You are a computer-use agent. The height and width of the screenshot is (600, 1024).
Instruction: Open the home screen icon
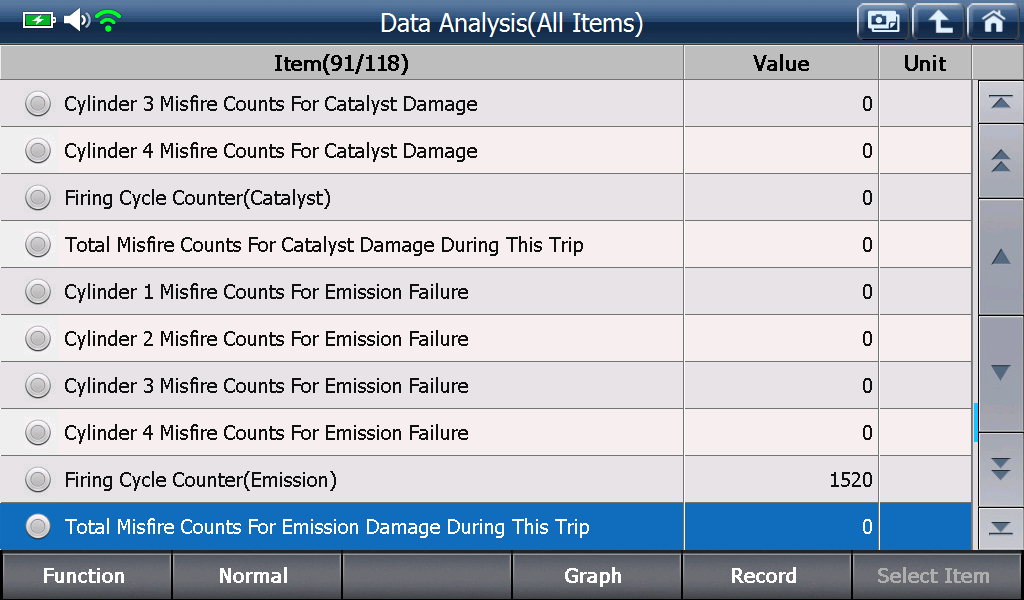click(x=993, y=22)
